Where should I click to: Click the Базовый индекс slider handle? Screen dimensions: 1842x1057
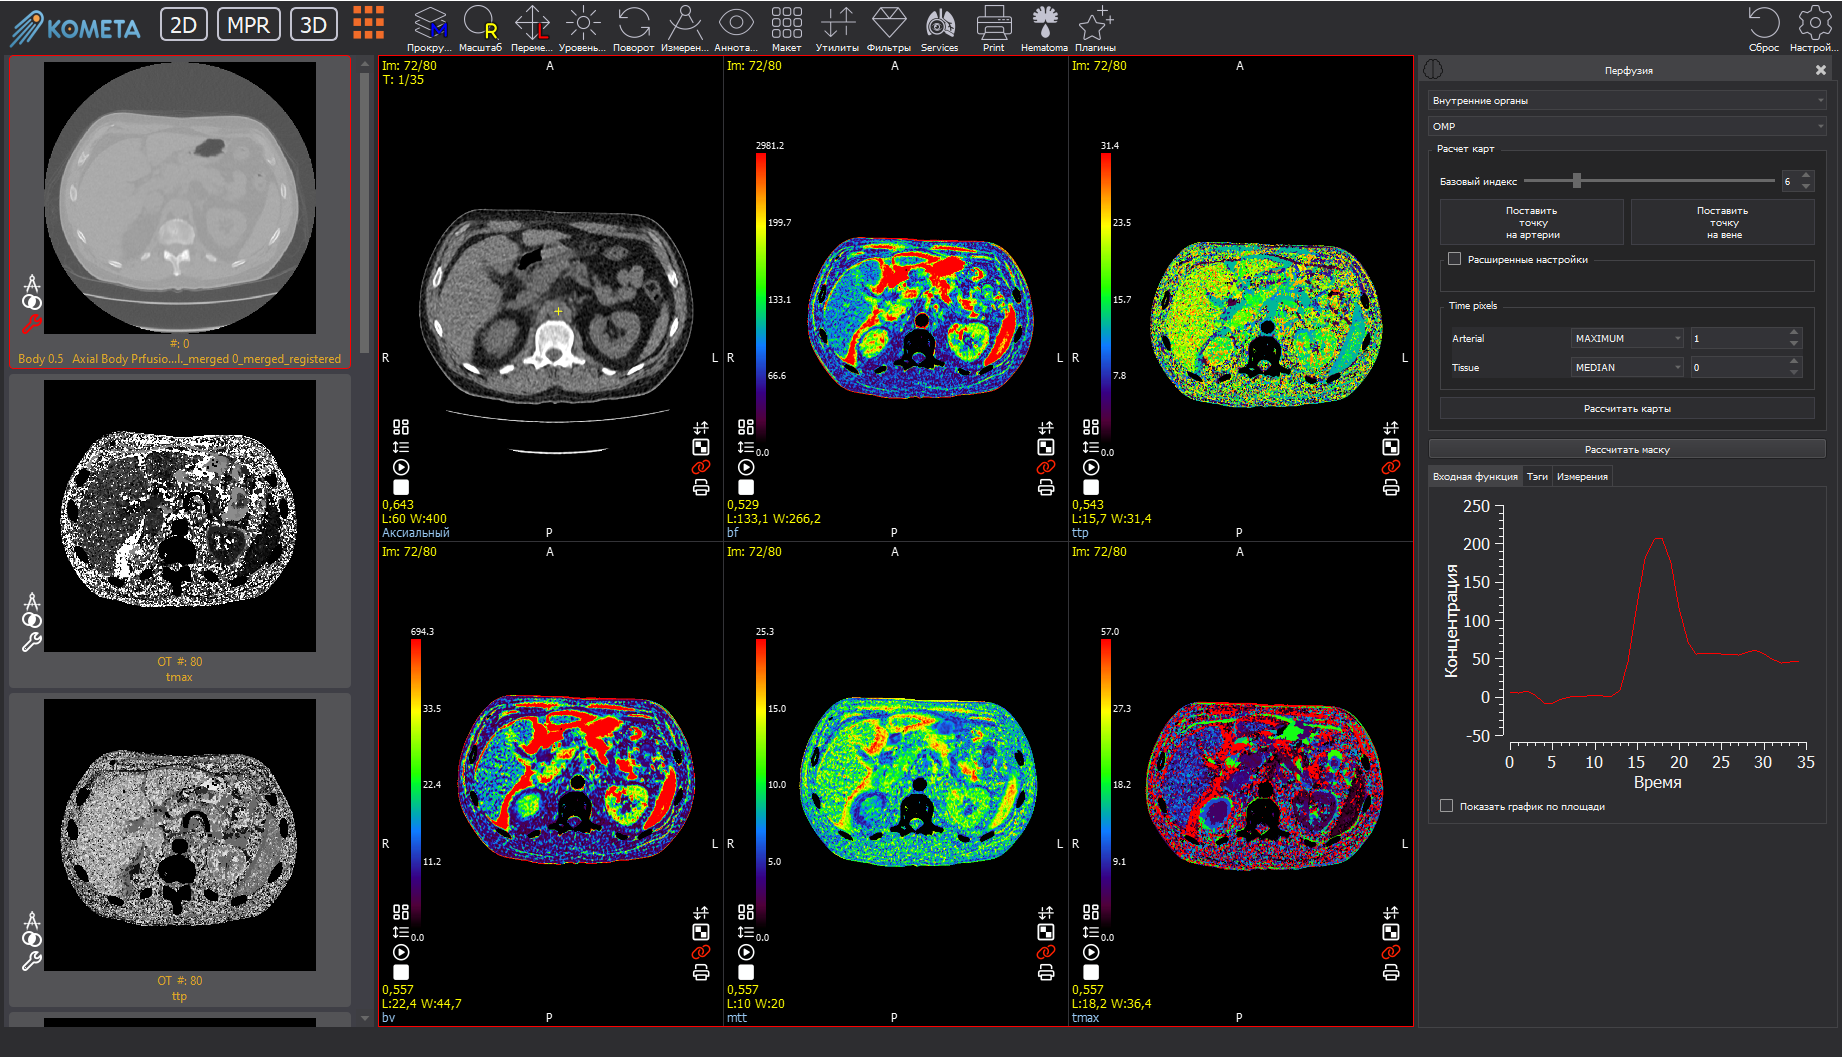(1577, 181)
